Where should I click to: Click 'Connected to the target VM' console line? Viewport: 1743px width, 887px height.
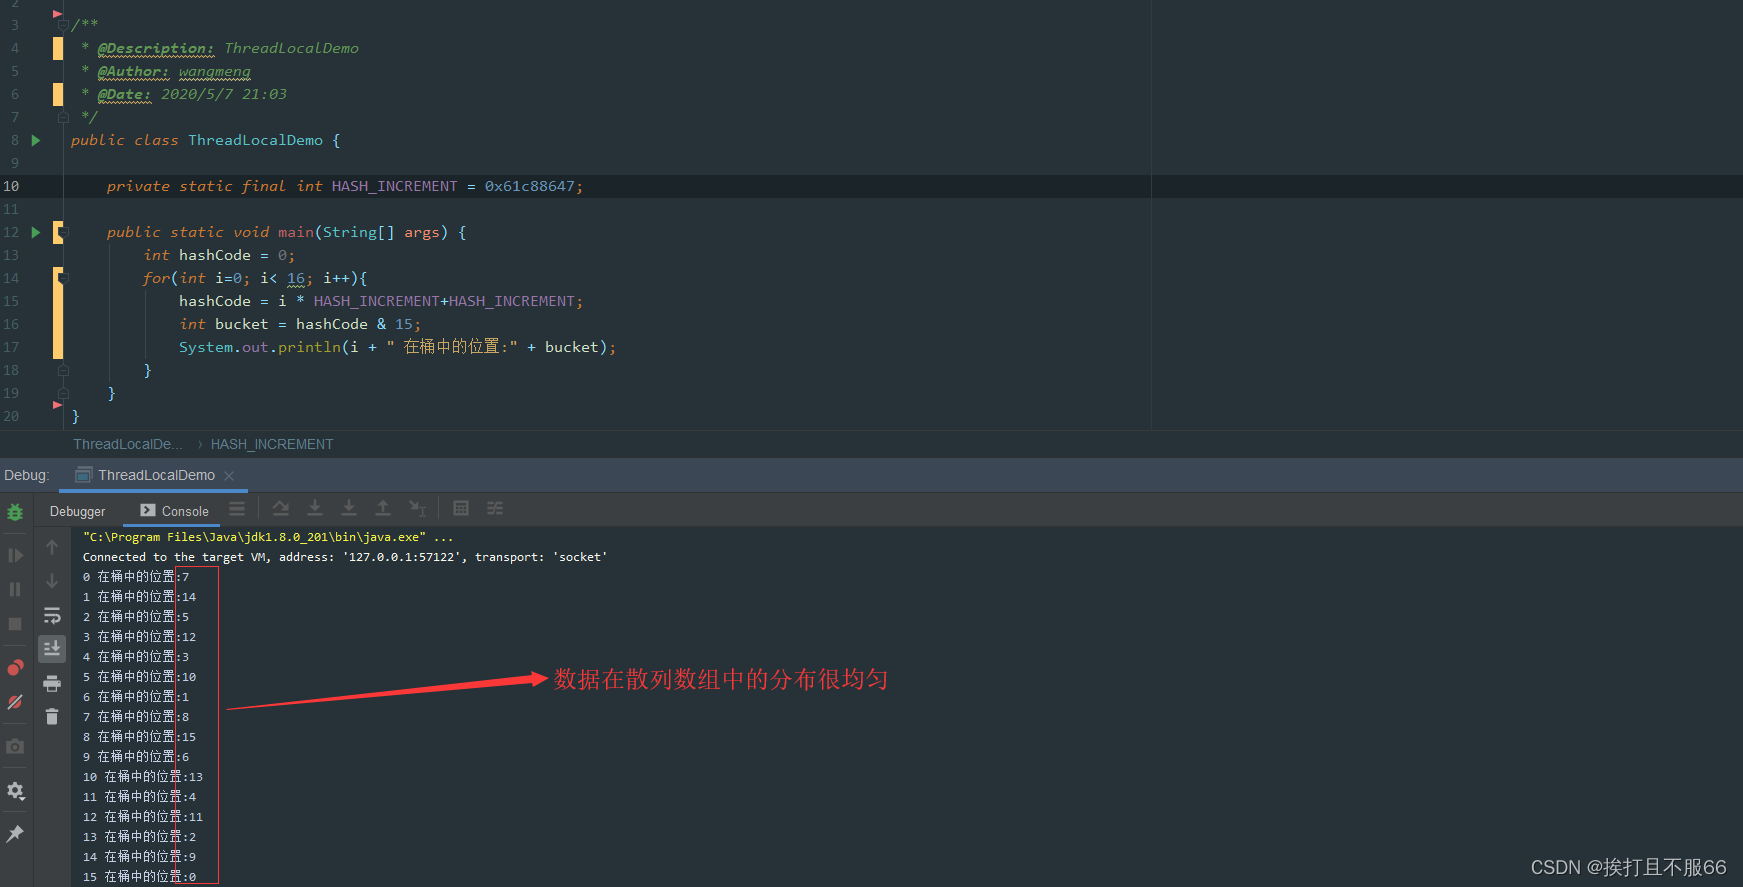345,557
